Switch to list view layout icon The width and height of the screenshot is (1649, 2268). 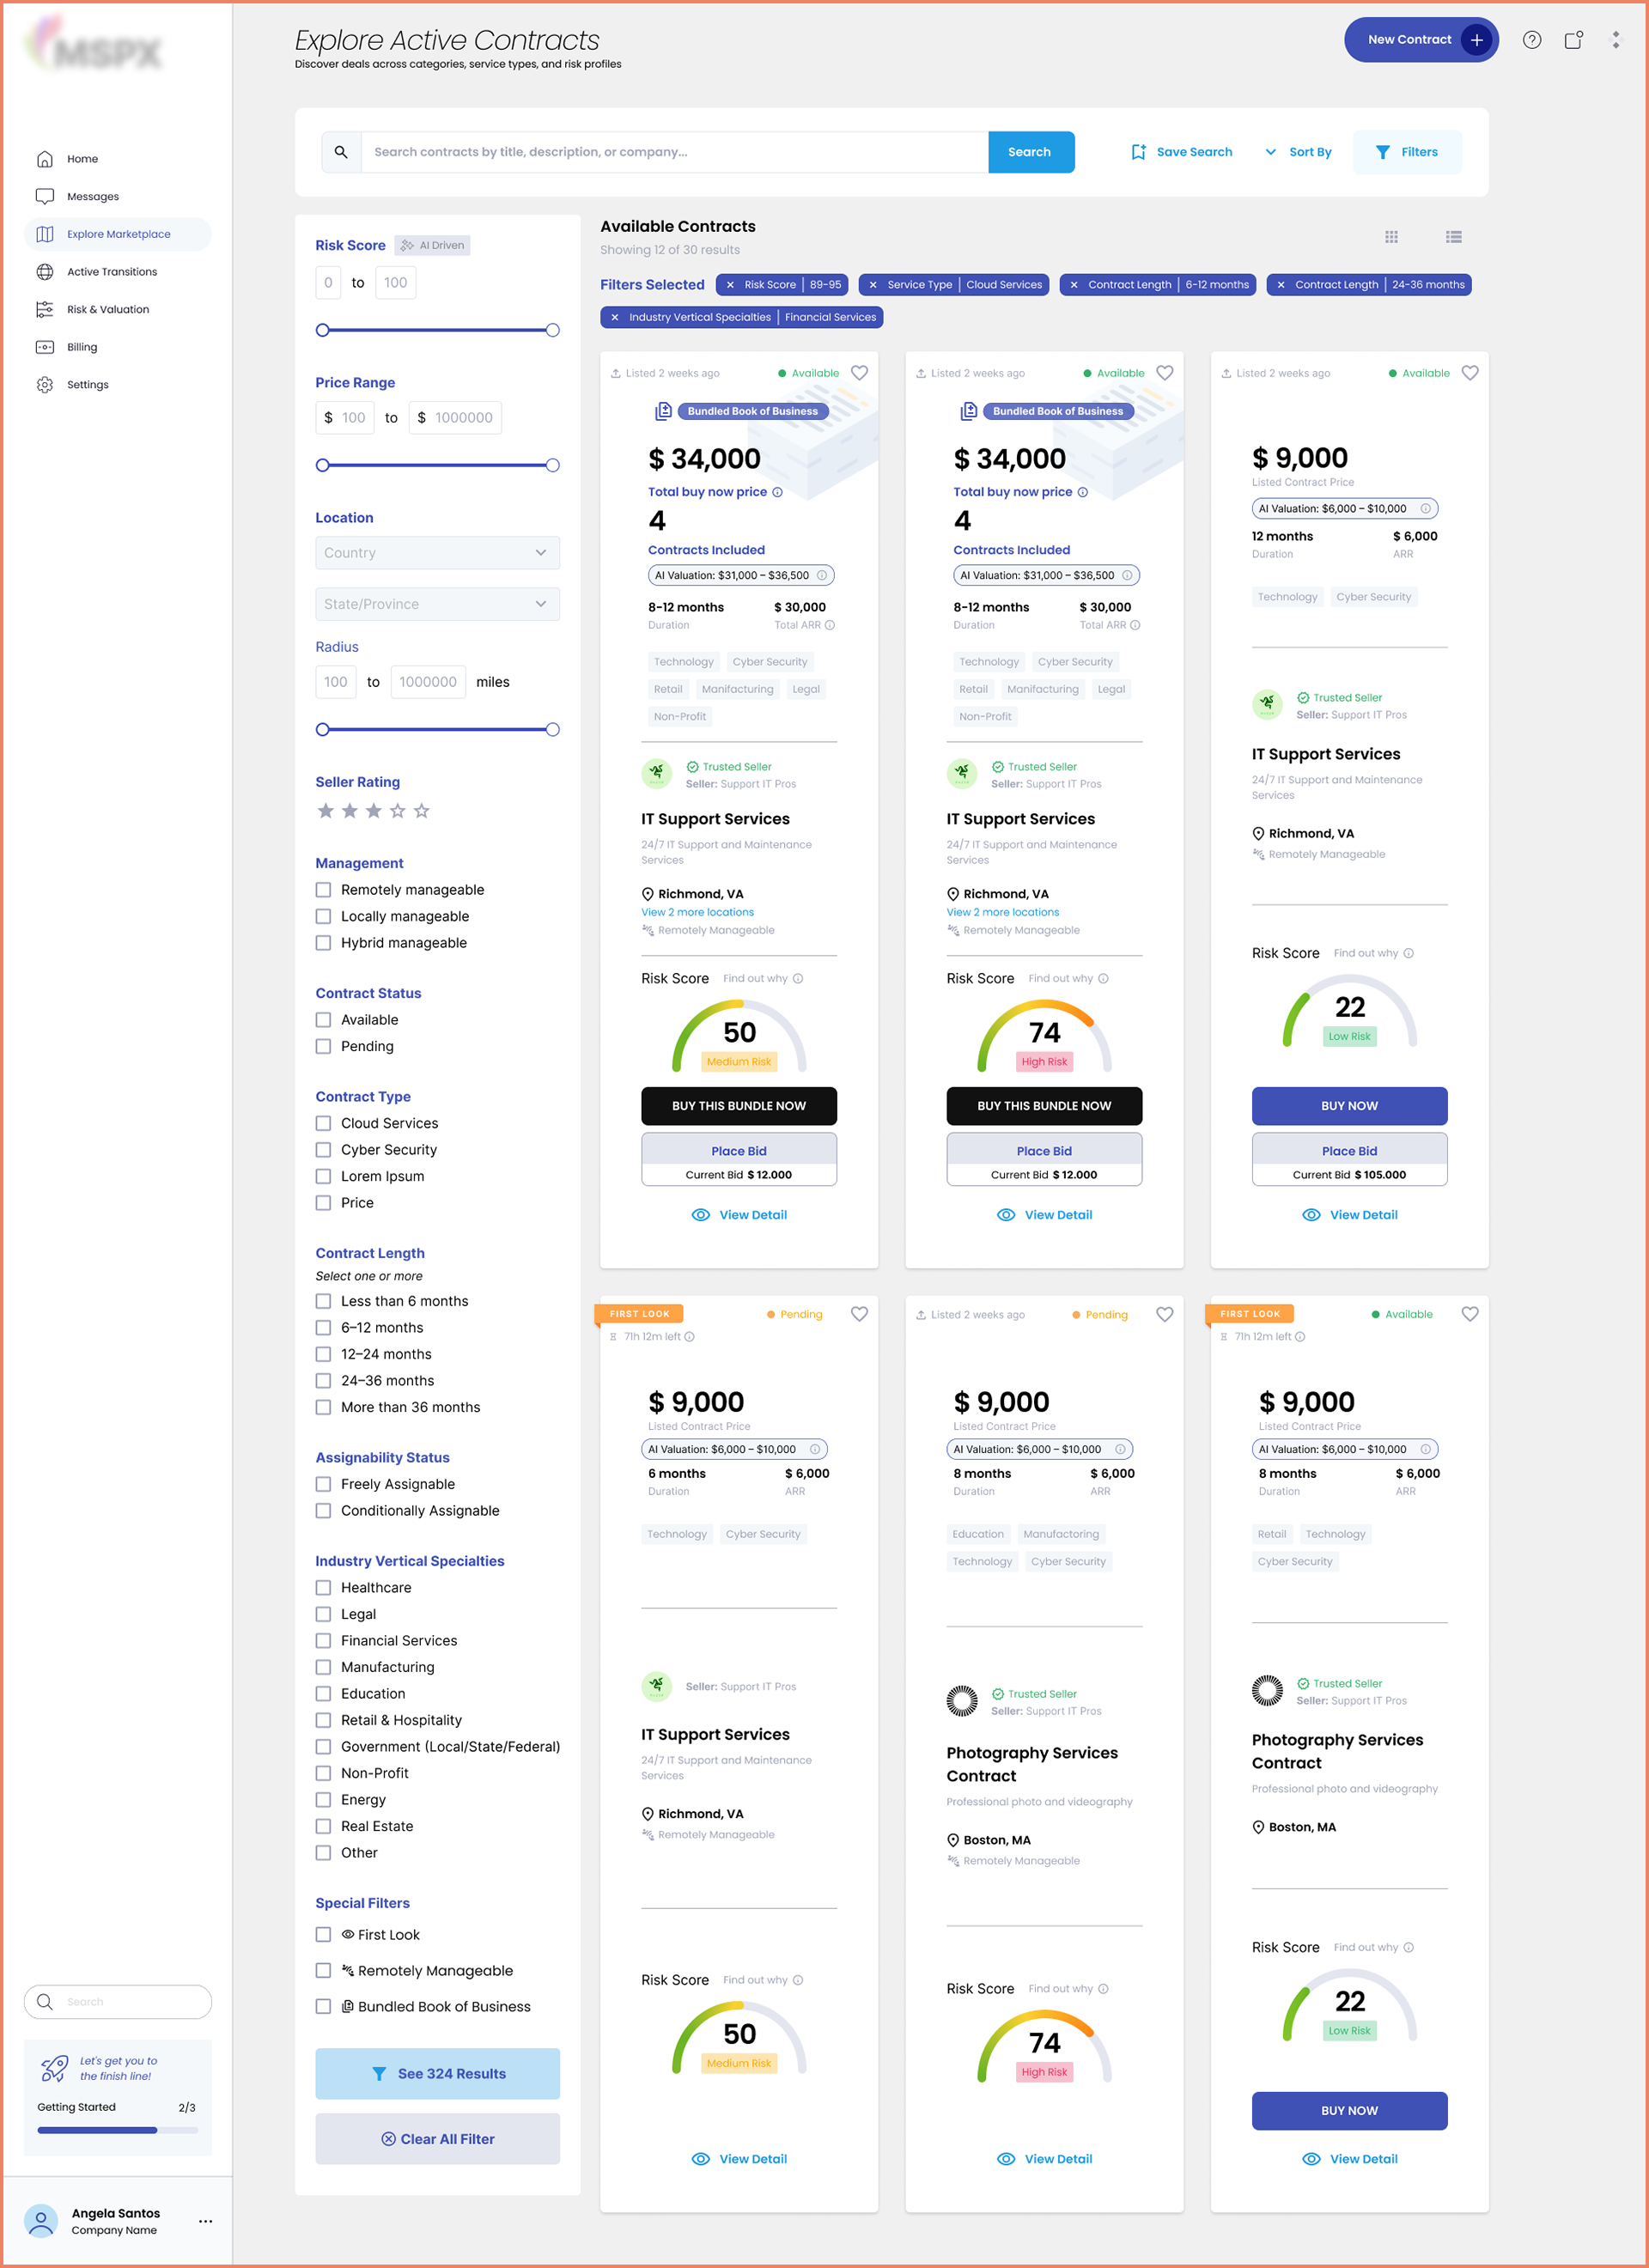pyautogui.click(x=1453, y=237)
